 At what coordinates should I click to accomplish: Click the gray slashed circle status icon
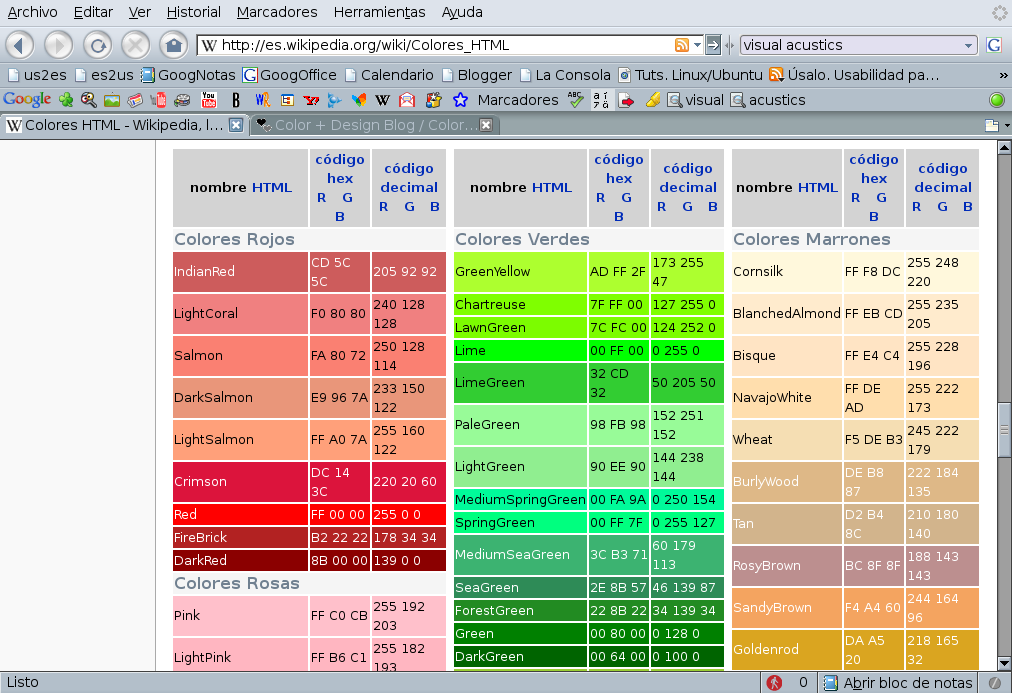pyautogui.click(x=995, y=682)
